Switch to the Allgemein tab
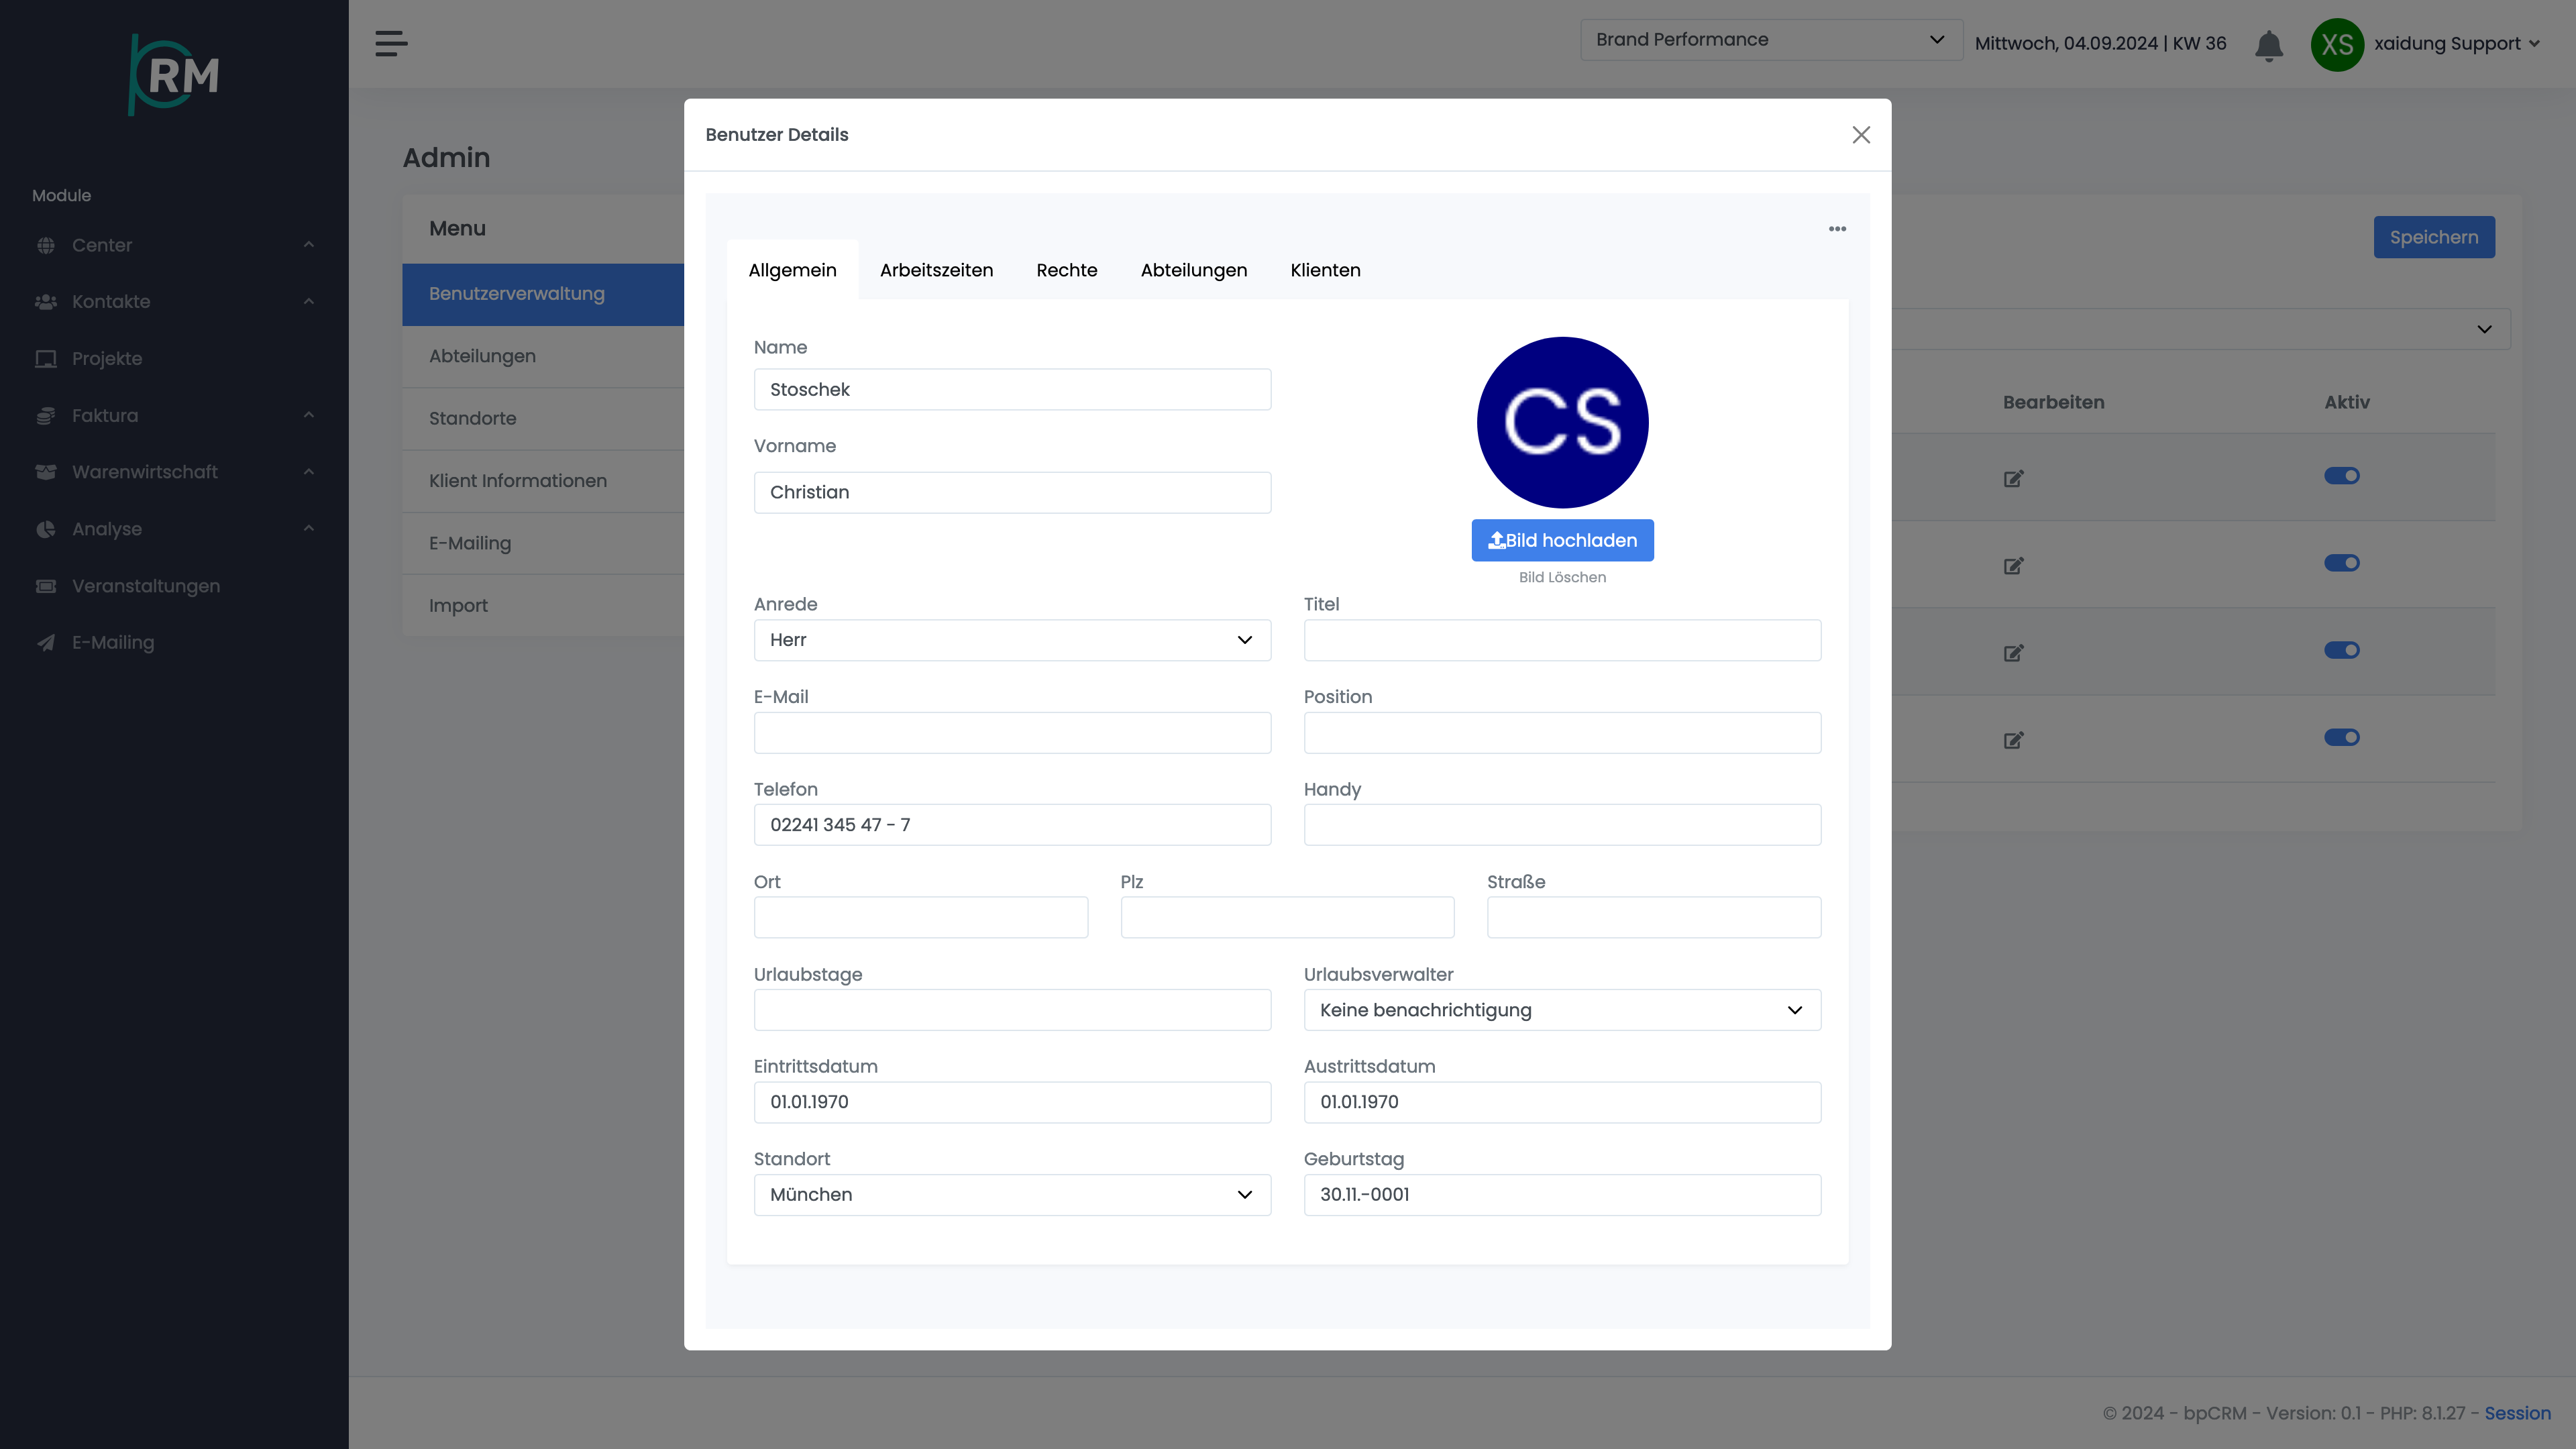 [x=792, y=270]
